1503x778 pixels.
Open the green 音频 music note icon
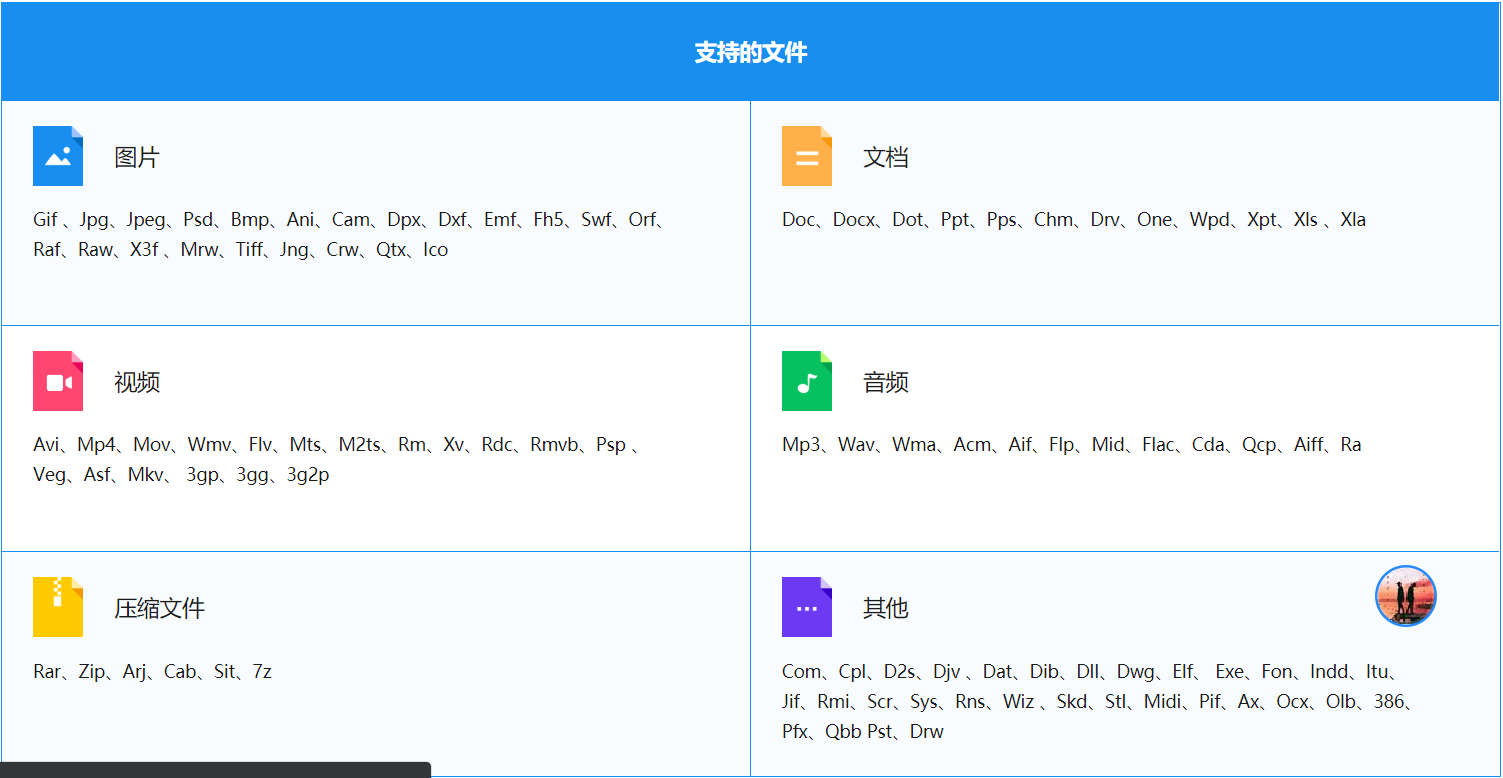tap(806, 381)
